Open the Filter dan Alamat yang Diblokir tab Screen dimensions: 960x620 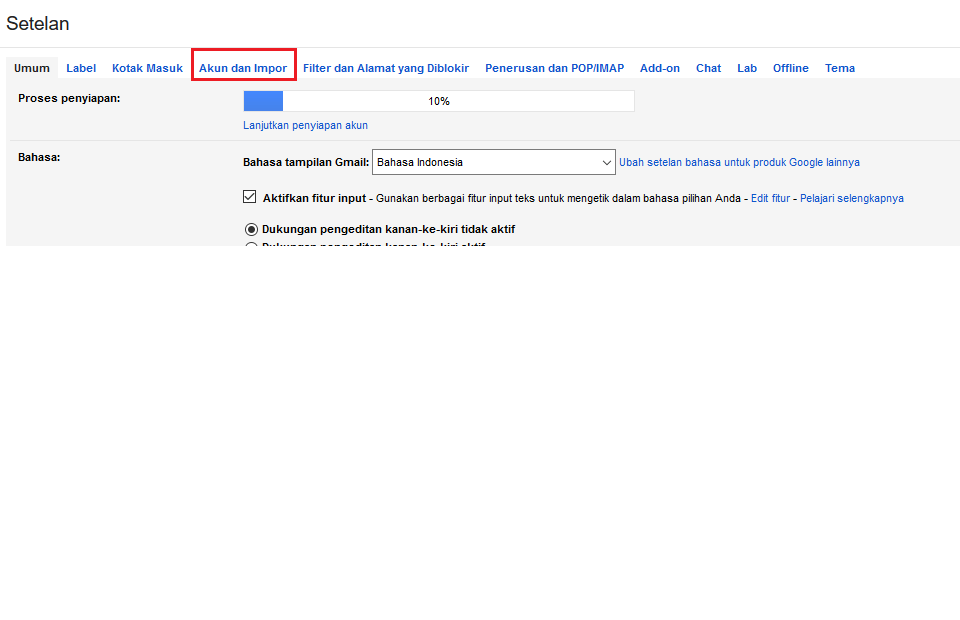(x=384, y=68)
